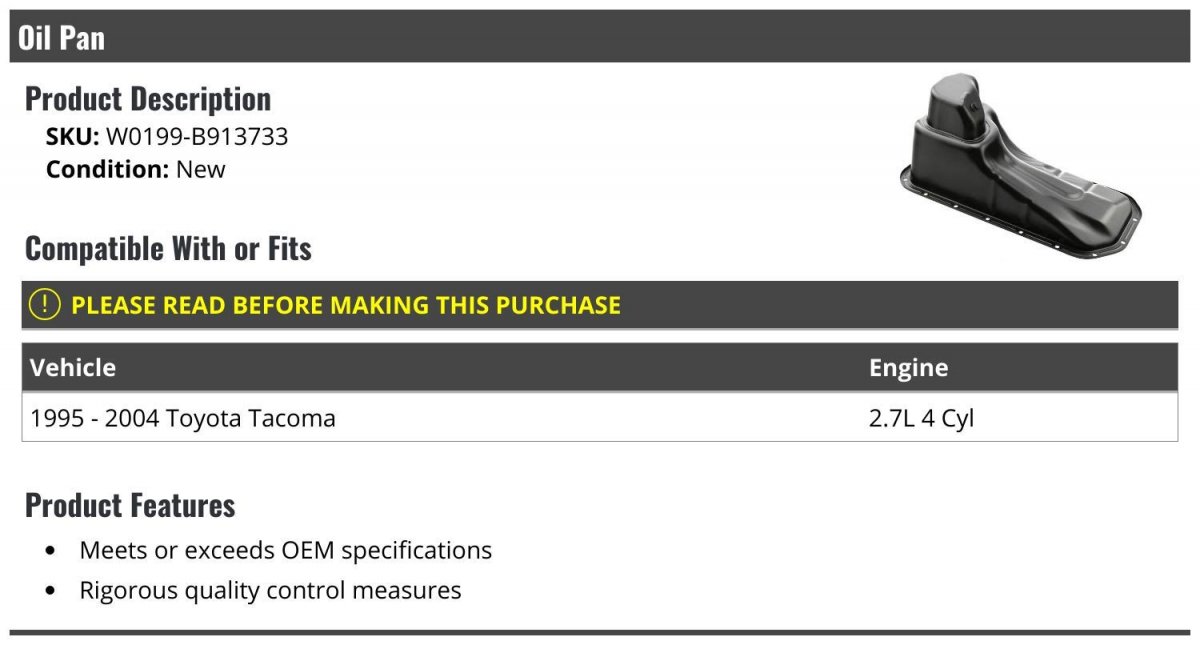1200x645 pixels.
Task: Click the first bullet point marker
Action: click(x=51, y=551)
